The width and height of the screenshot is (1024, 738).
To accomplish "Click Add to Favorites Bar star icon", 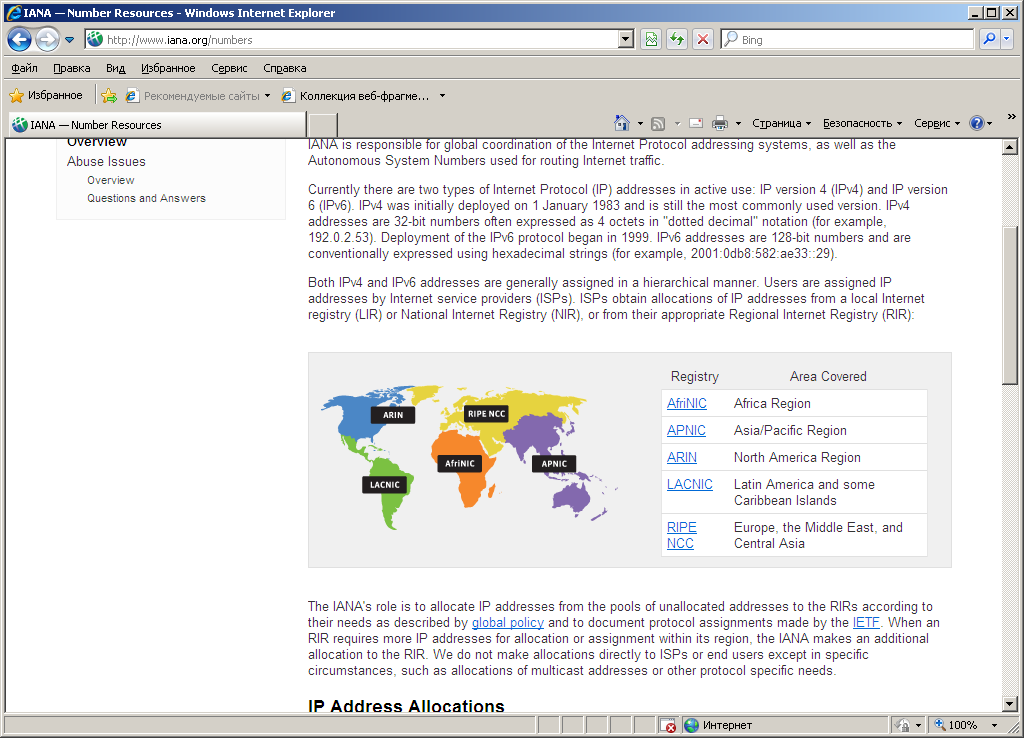I will tap(109, 96).
